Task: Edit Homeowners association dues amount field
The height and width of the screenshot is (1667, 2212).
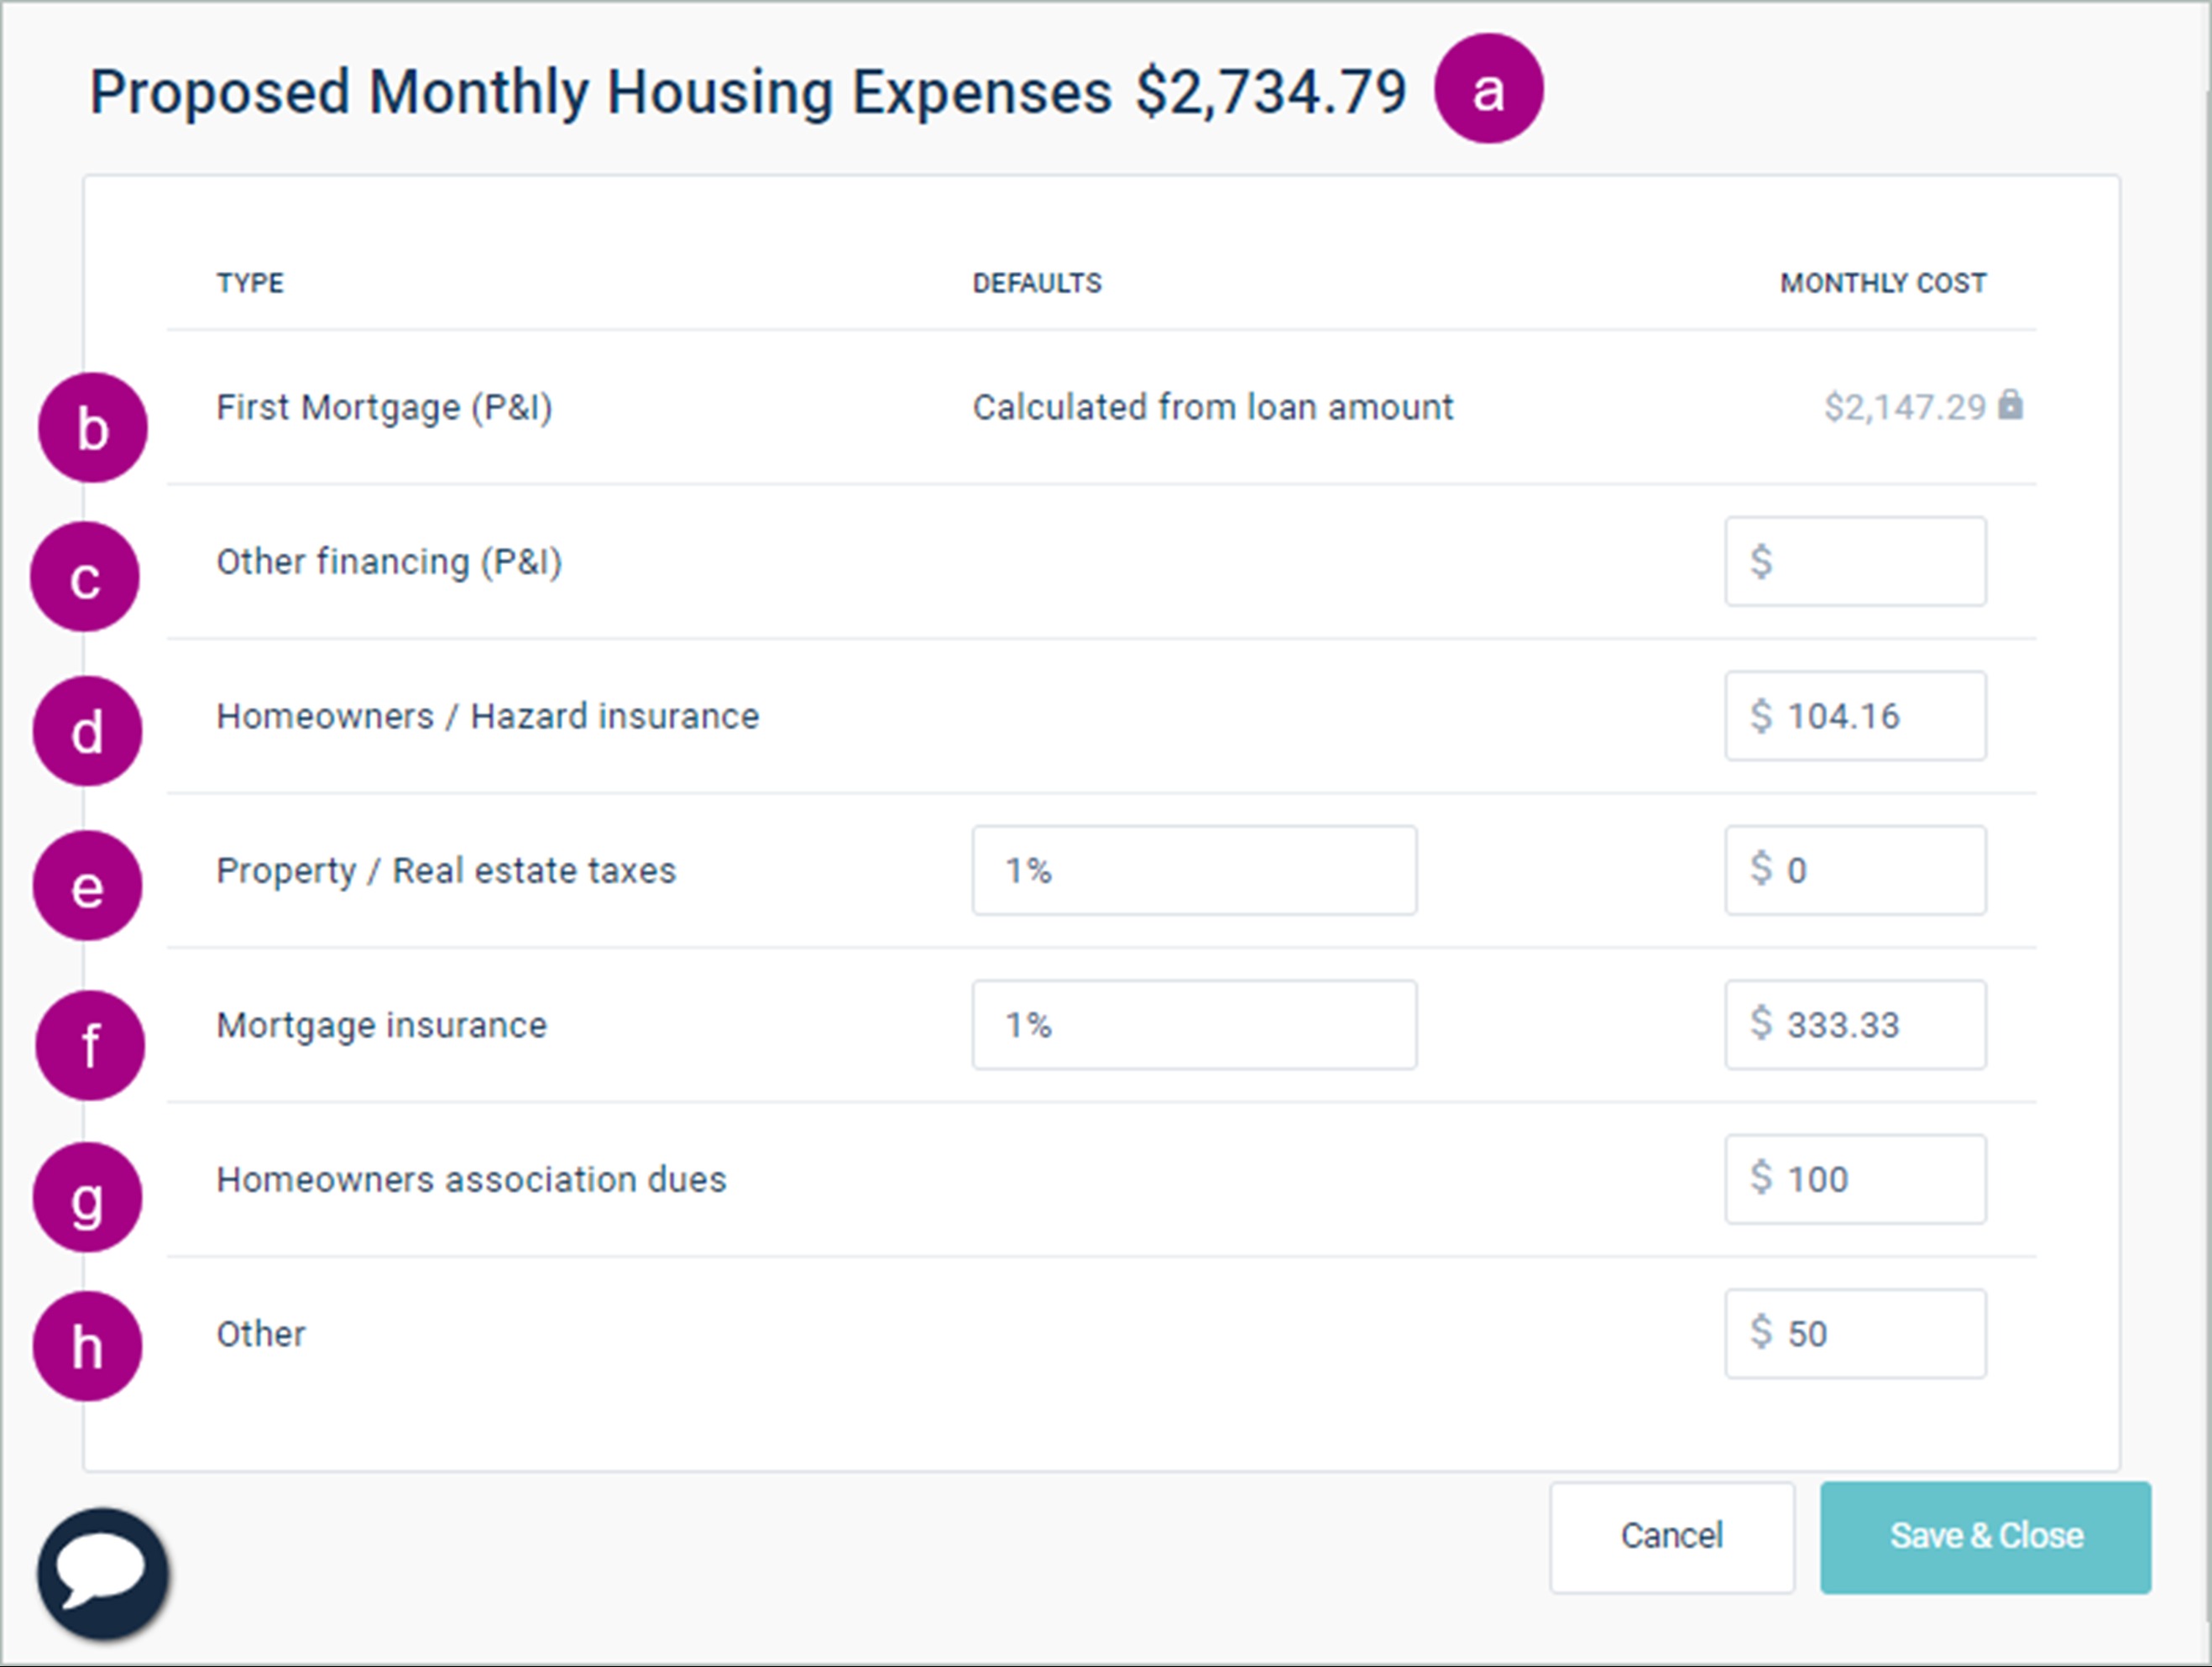Action: click(1855, 1179)
